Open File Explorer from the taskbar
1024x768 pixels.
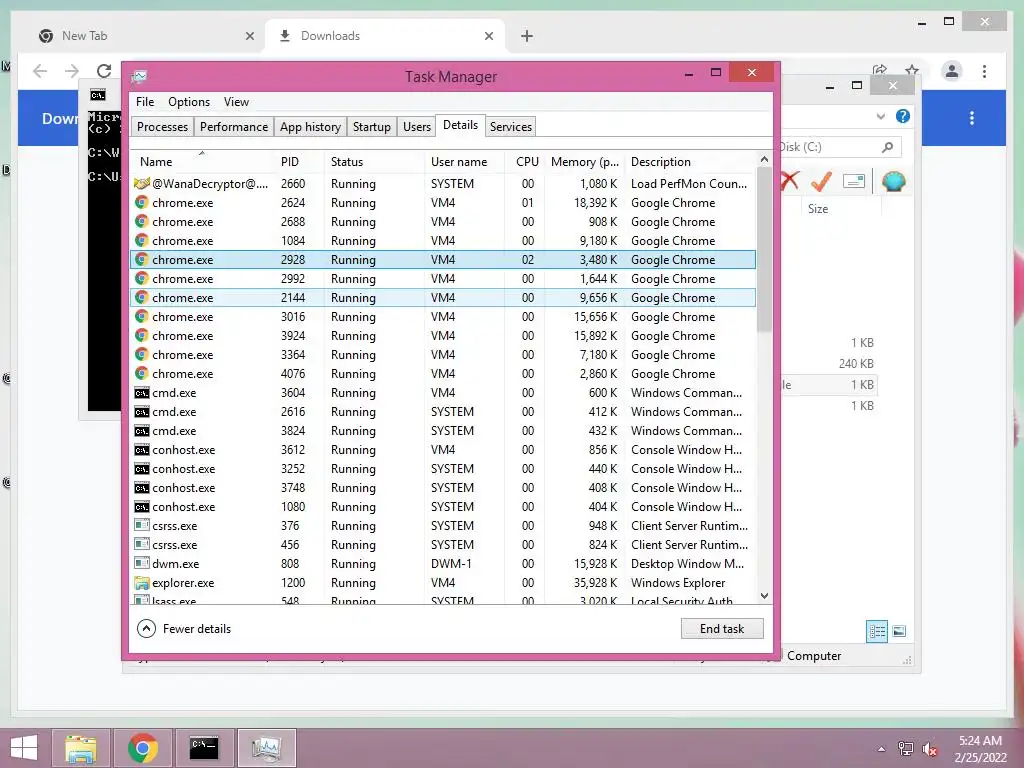tap(81, 748)
